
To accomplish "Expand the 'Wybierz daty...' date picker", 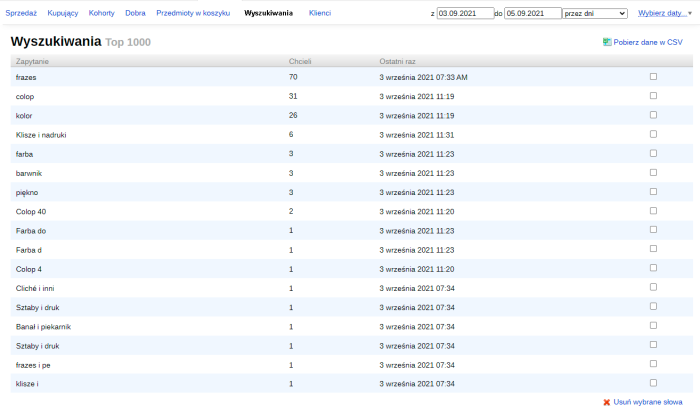I will 664,14.
